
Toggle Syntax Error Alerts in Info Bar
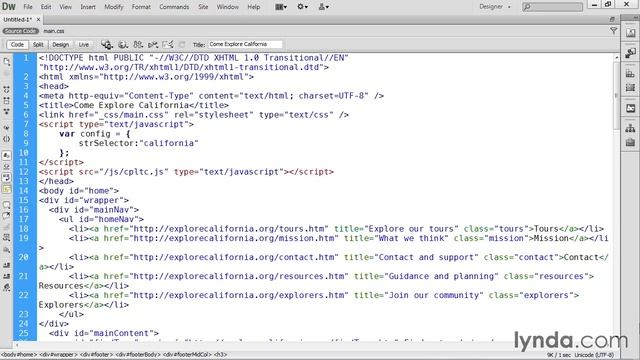click(7, 189)
